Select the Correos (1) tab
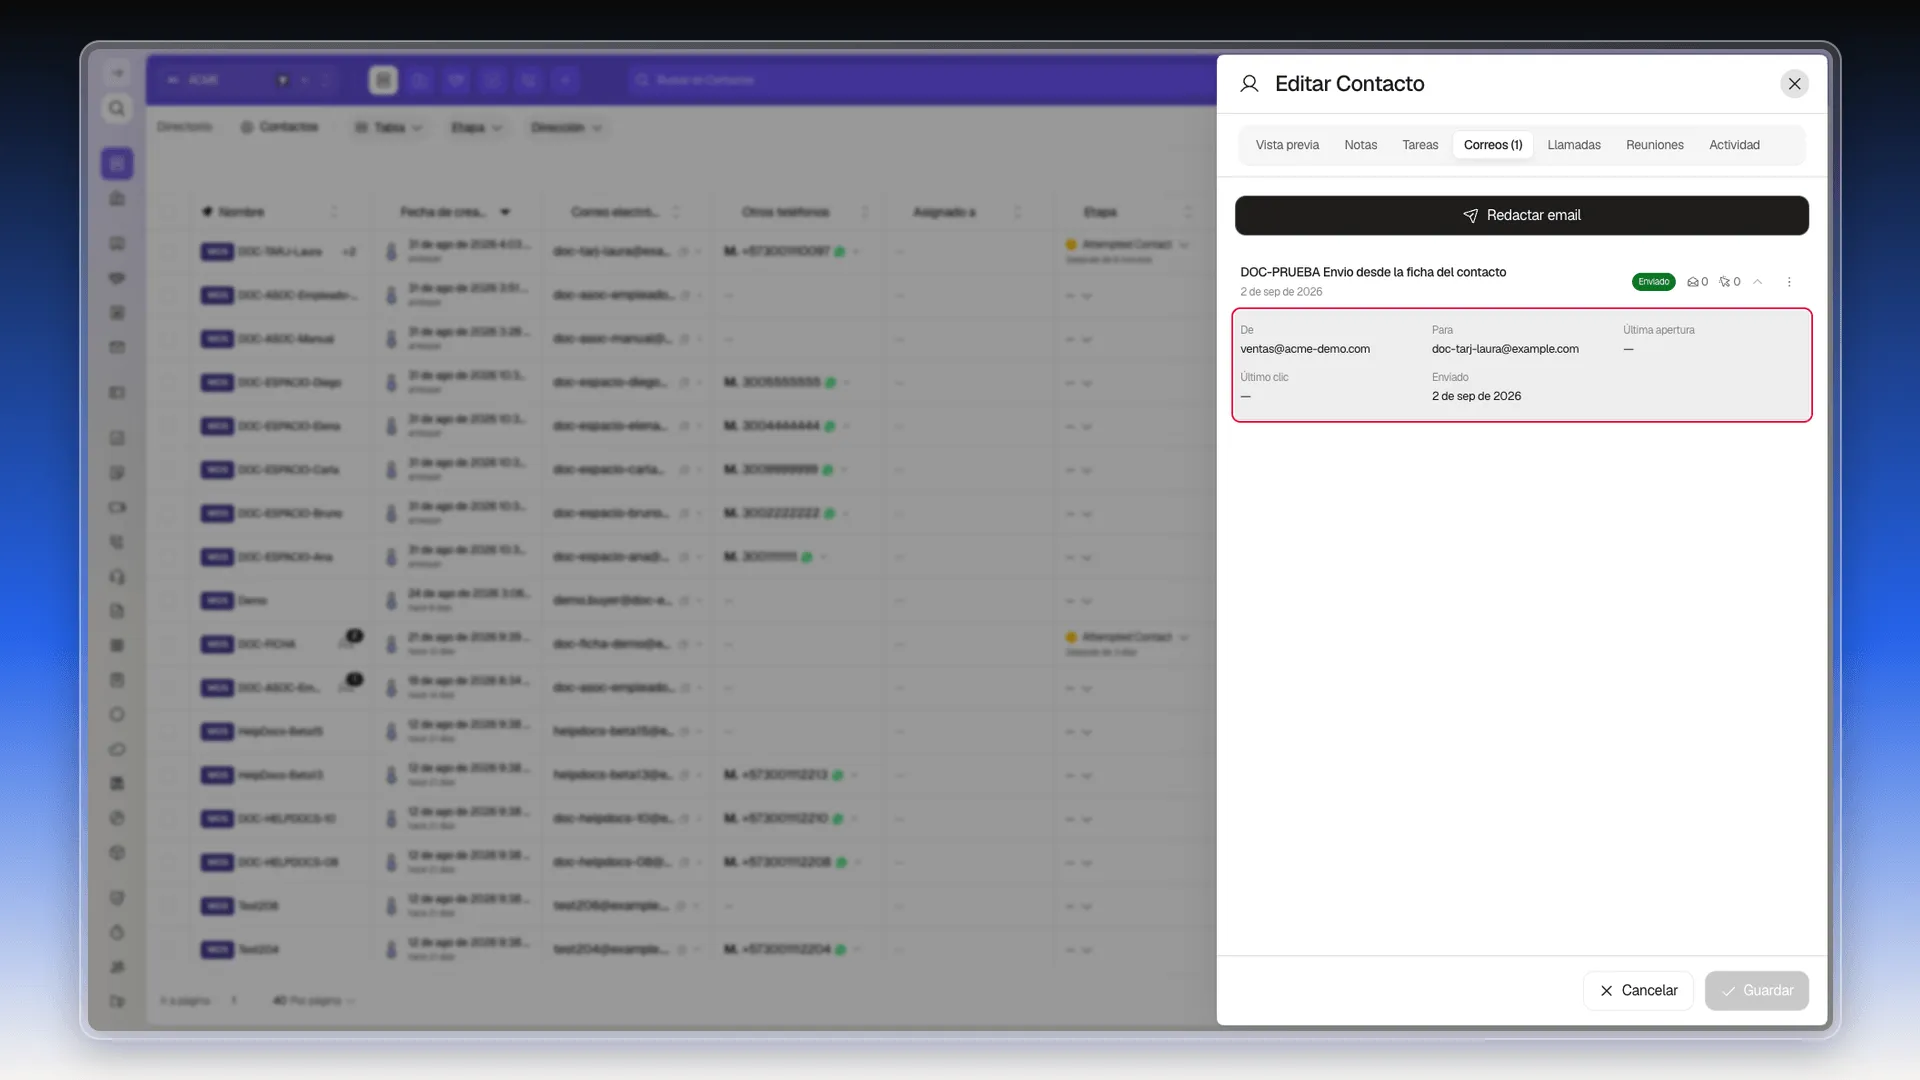1920x1080 pixels. [1492, 145]
